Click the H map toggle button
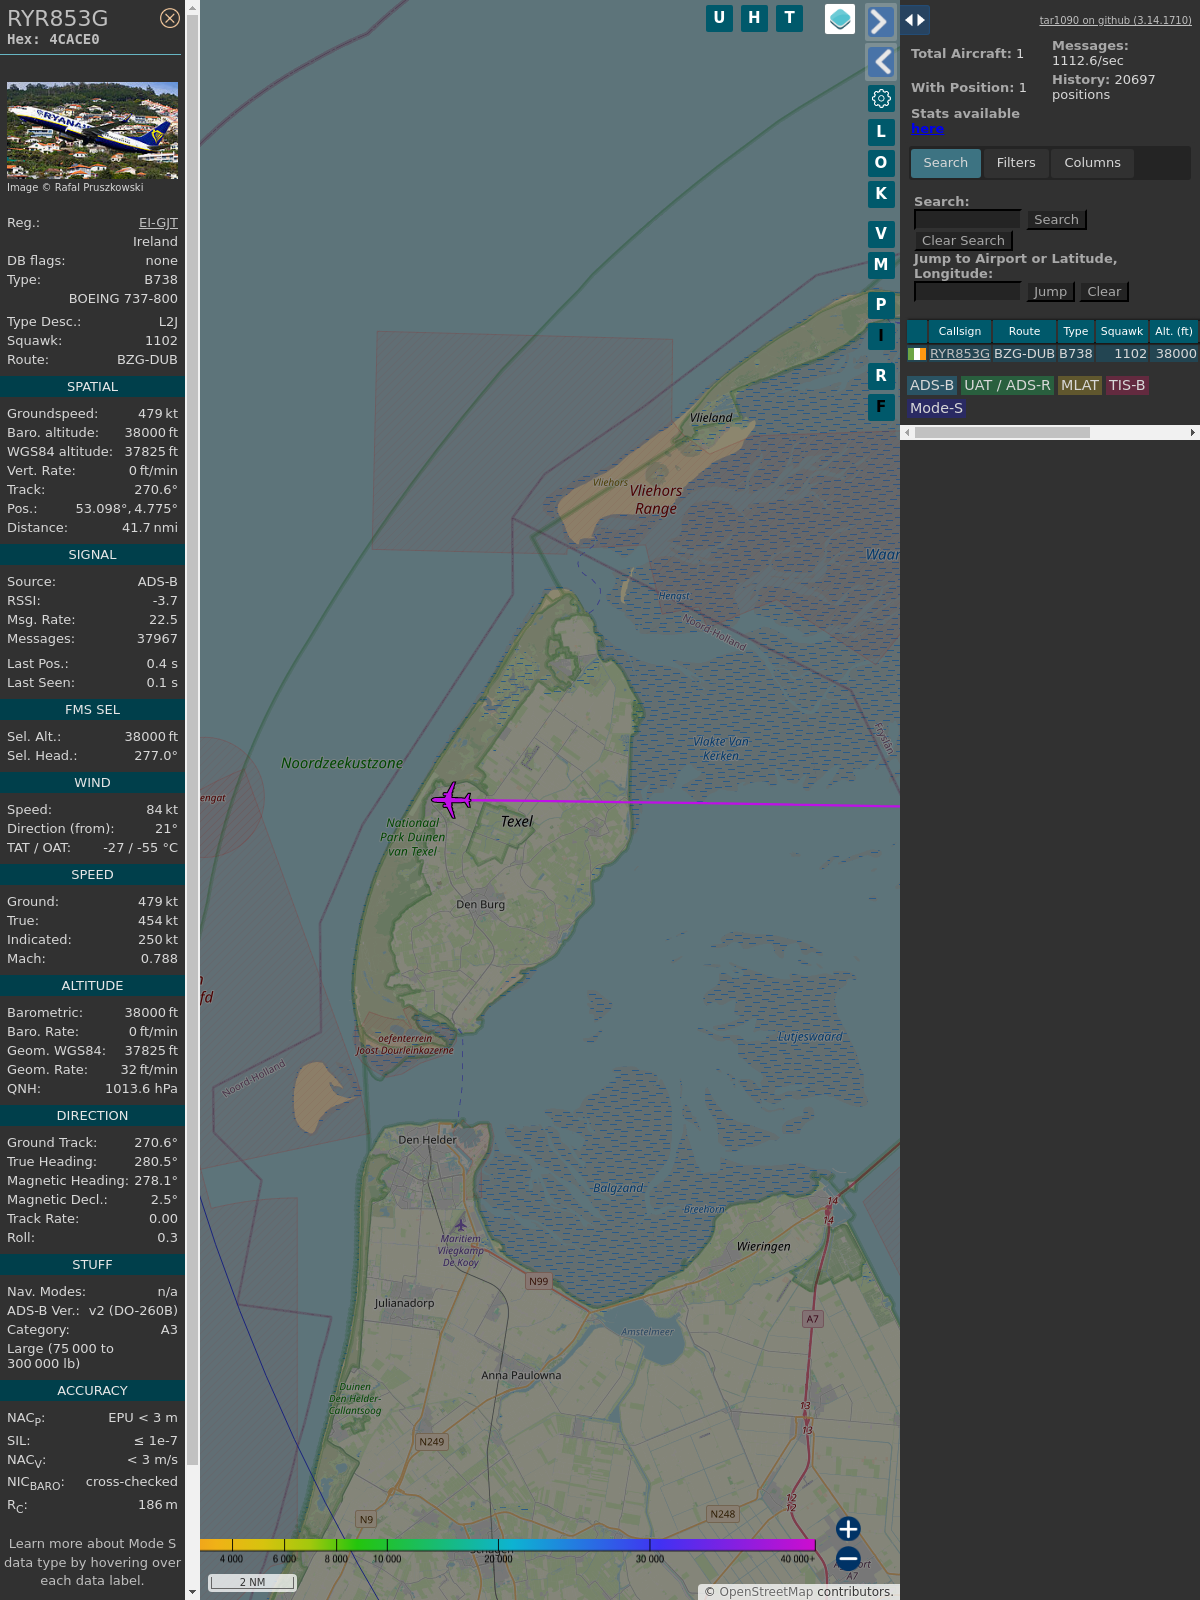Viewport: 1200px width, 1600px height. (754, 18)
